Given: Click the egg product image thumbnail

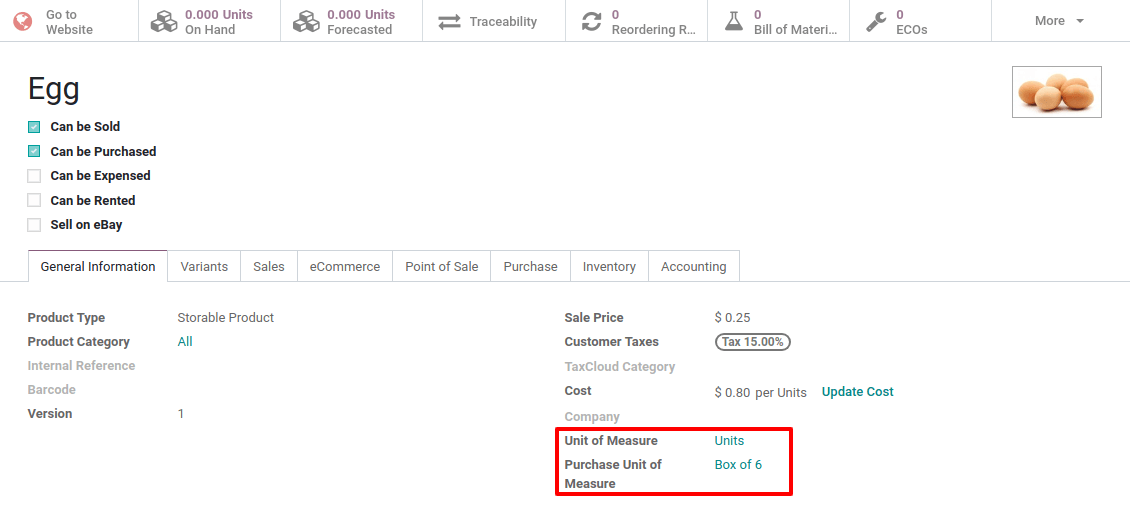Looking at the screenshot, I should click(x=1056, y=92).
